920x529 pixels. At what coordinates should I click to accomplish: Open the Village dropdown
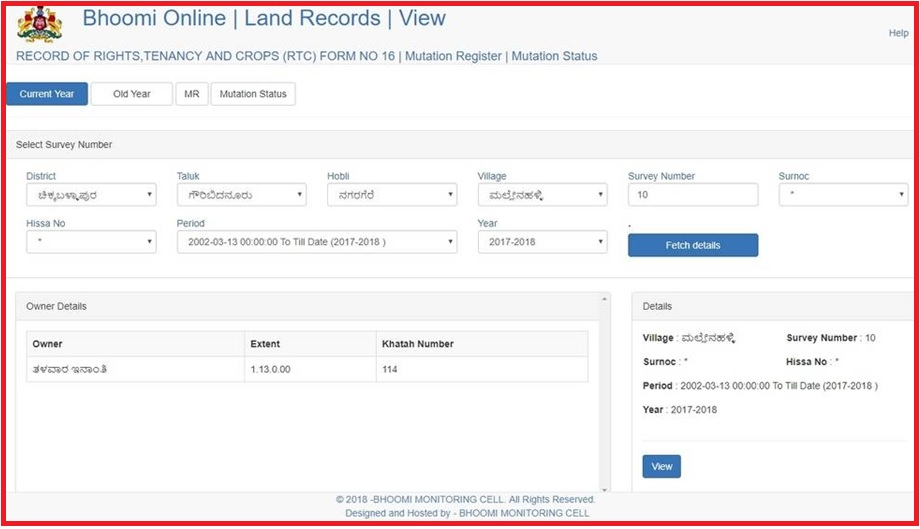click(543, 195)
